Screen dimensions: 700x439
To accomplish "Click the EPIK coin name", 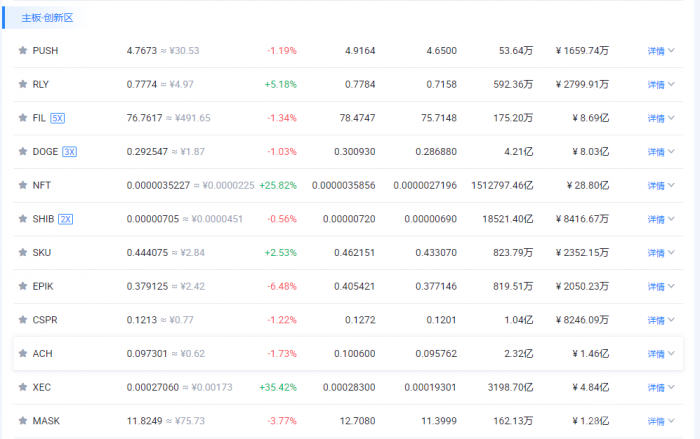I will click(x=43, y=286).
